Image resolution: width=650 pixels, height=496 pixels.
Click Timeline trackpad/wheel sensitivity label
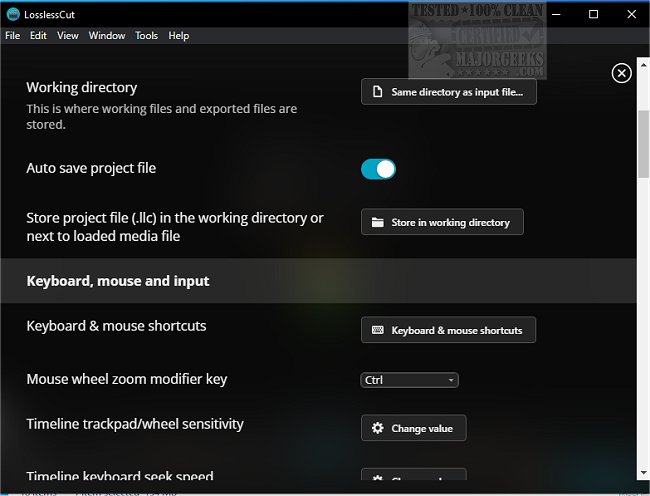tap(135, 424)
